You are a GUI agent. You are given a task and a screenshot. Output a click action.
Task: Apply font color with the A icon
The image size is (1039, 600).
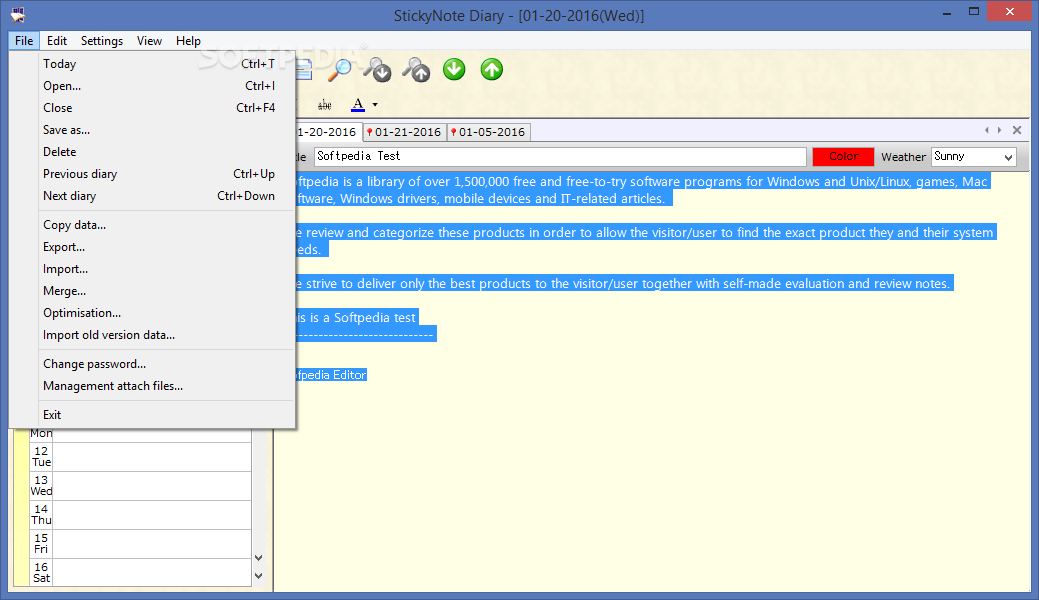tap(358, 105)
